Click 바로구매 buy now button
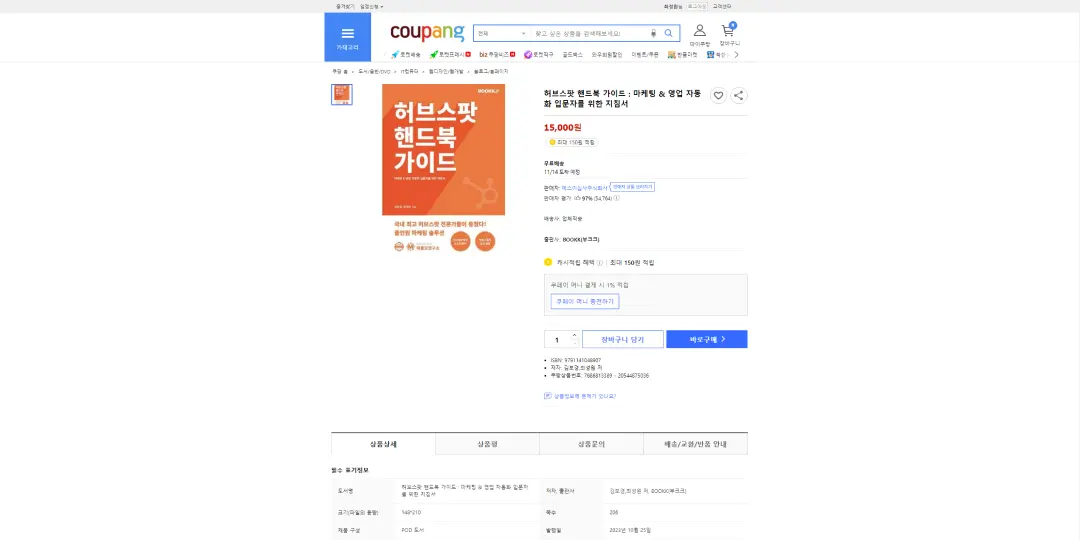Screen dimensions: 1080x540 pyautogui.click(x=707, y=340)
